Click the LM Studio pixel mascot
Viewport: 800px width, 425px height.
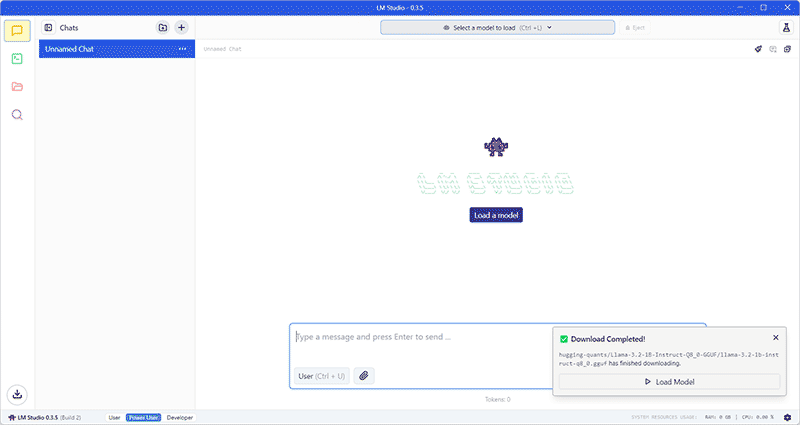(x=496, y=147)
